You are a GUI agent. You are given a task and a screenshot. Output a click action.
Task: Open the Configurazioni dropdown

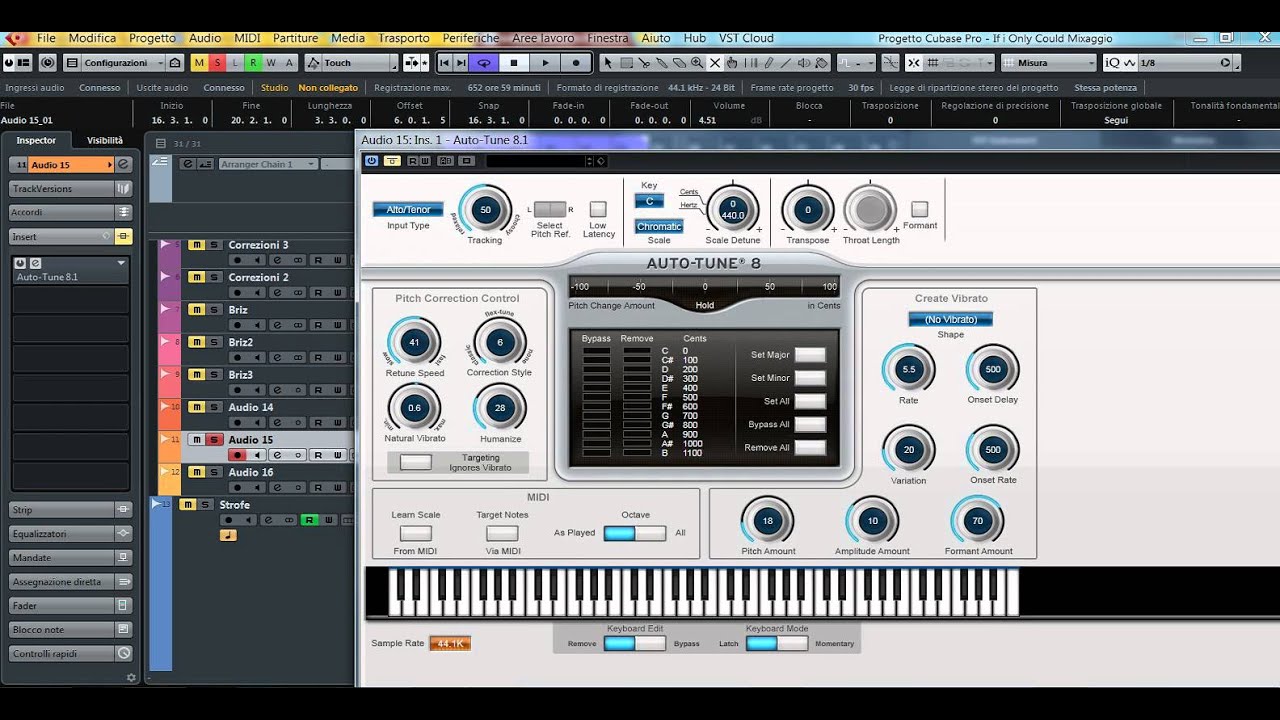pyautogui.click(x=123, y=62)
